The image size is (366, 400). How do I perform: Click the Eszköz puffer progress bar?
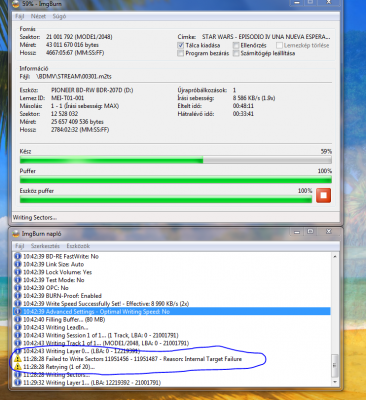(x=166, y=199)
